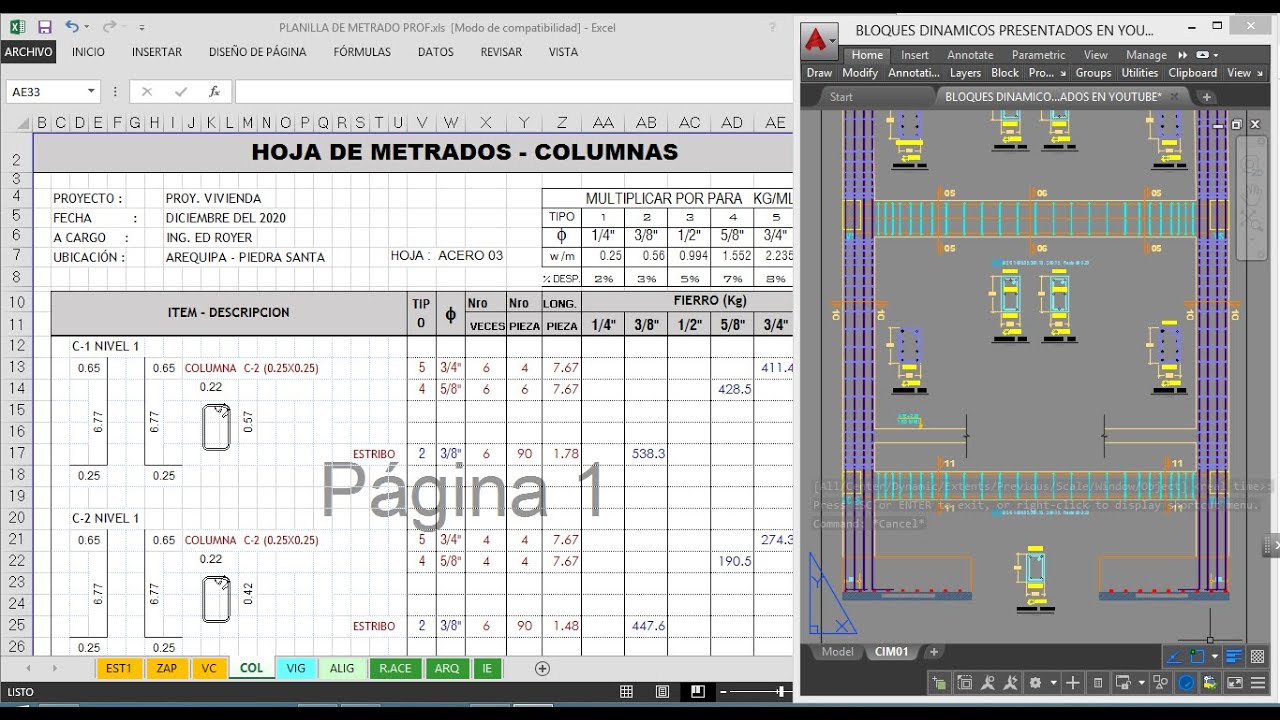Click cell with value 538.3
The width and height of the screenshot is (1280, 720).
(x=648, y=453)
